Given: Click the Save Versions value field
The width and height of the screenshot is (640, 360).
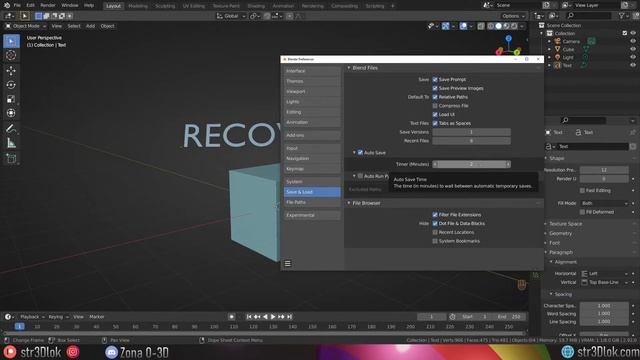Looking at the screenshot, I should click(x=471, y=132).
